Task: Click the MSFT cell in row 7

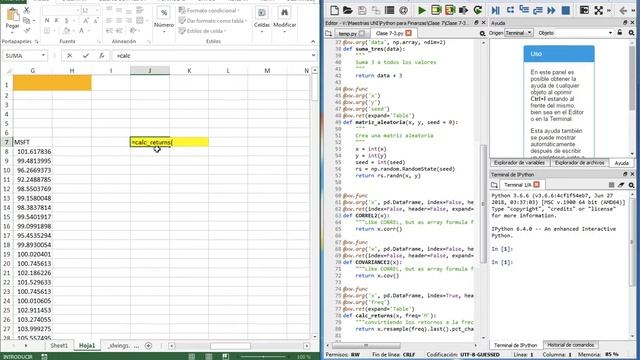Action: 33,142
